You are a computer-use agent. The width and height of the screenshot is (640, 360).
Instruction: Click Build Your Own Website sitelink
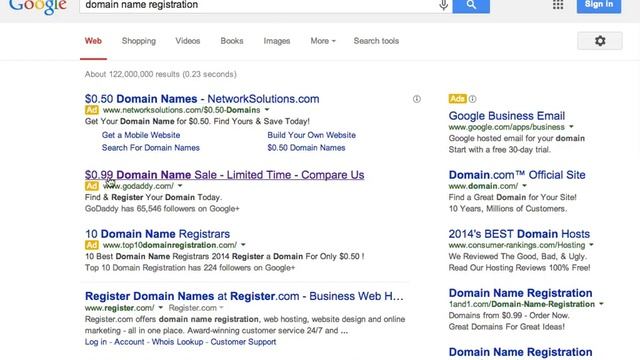tap(311, 135)
